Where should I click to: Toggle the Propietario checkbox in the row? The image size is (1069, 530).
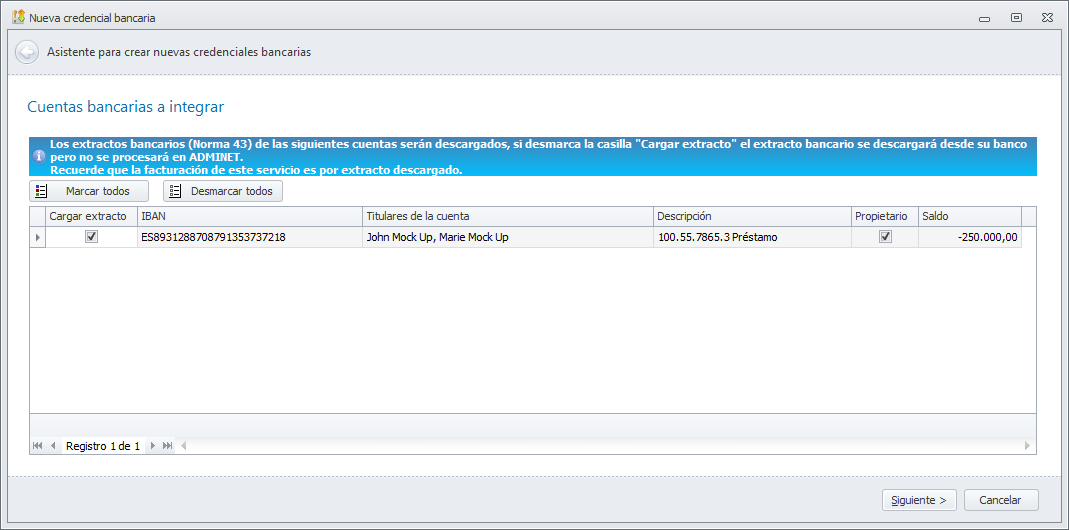pos(885,237)
